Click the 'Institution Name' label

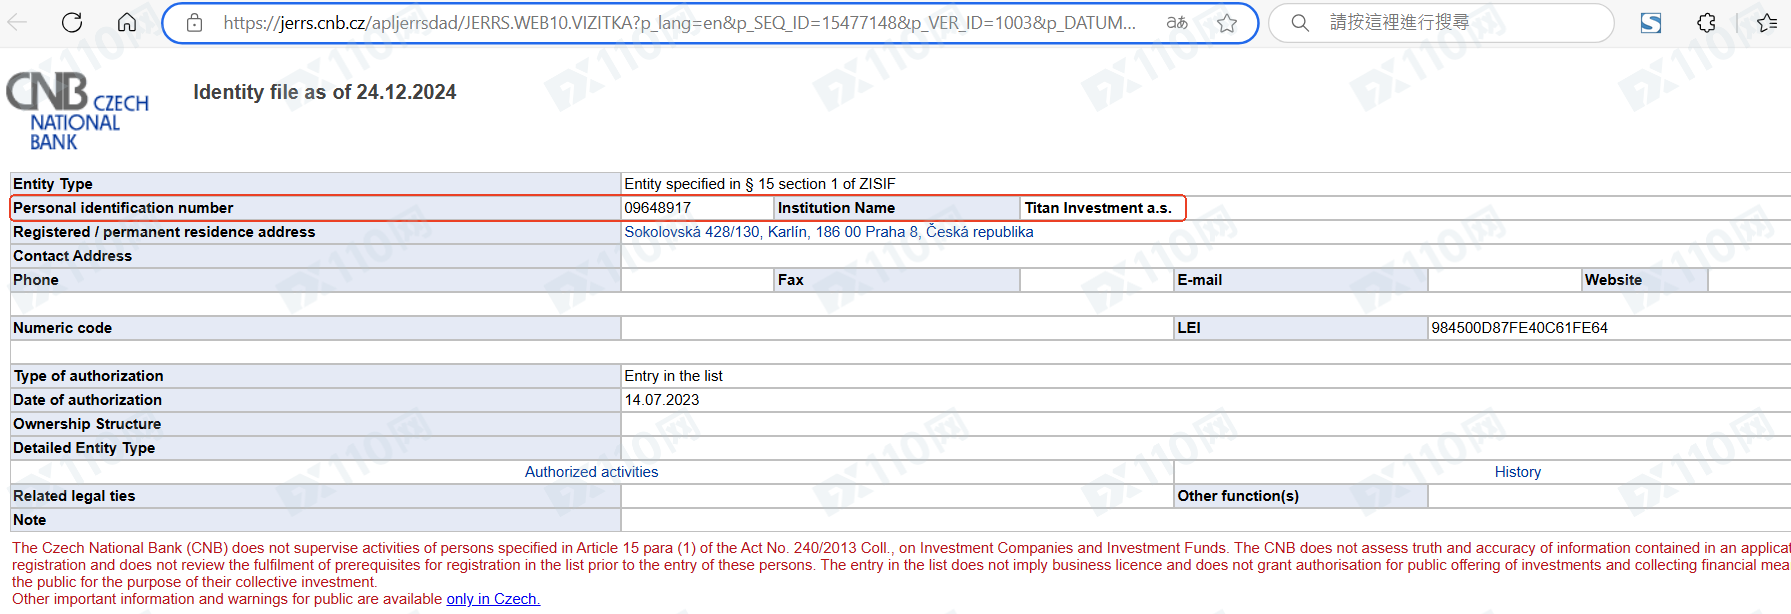point(837,208)
